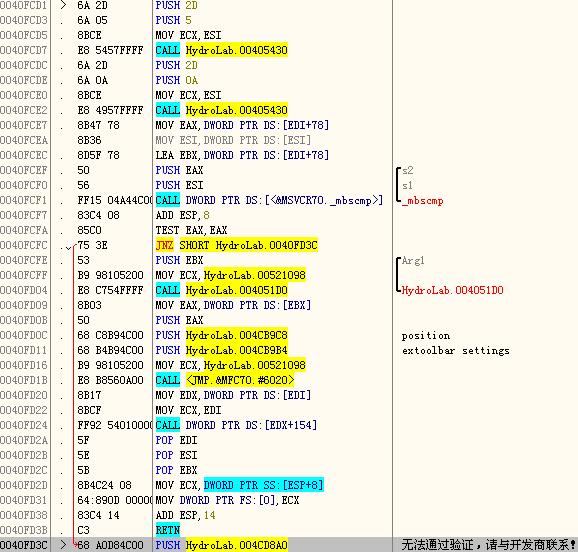The height and width of the screenshot is (552, 578).
Task: Select address 0040FD3C
Action: [24, 545]
